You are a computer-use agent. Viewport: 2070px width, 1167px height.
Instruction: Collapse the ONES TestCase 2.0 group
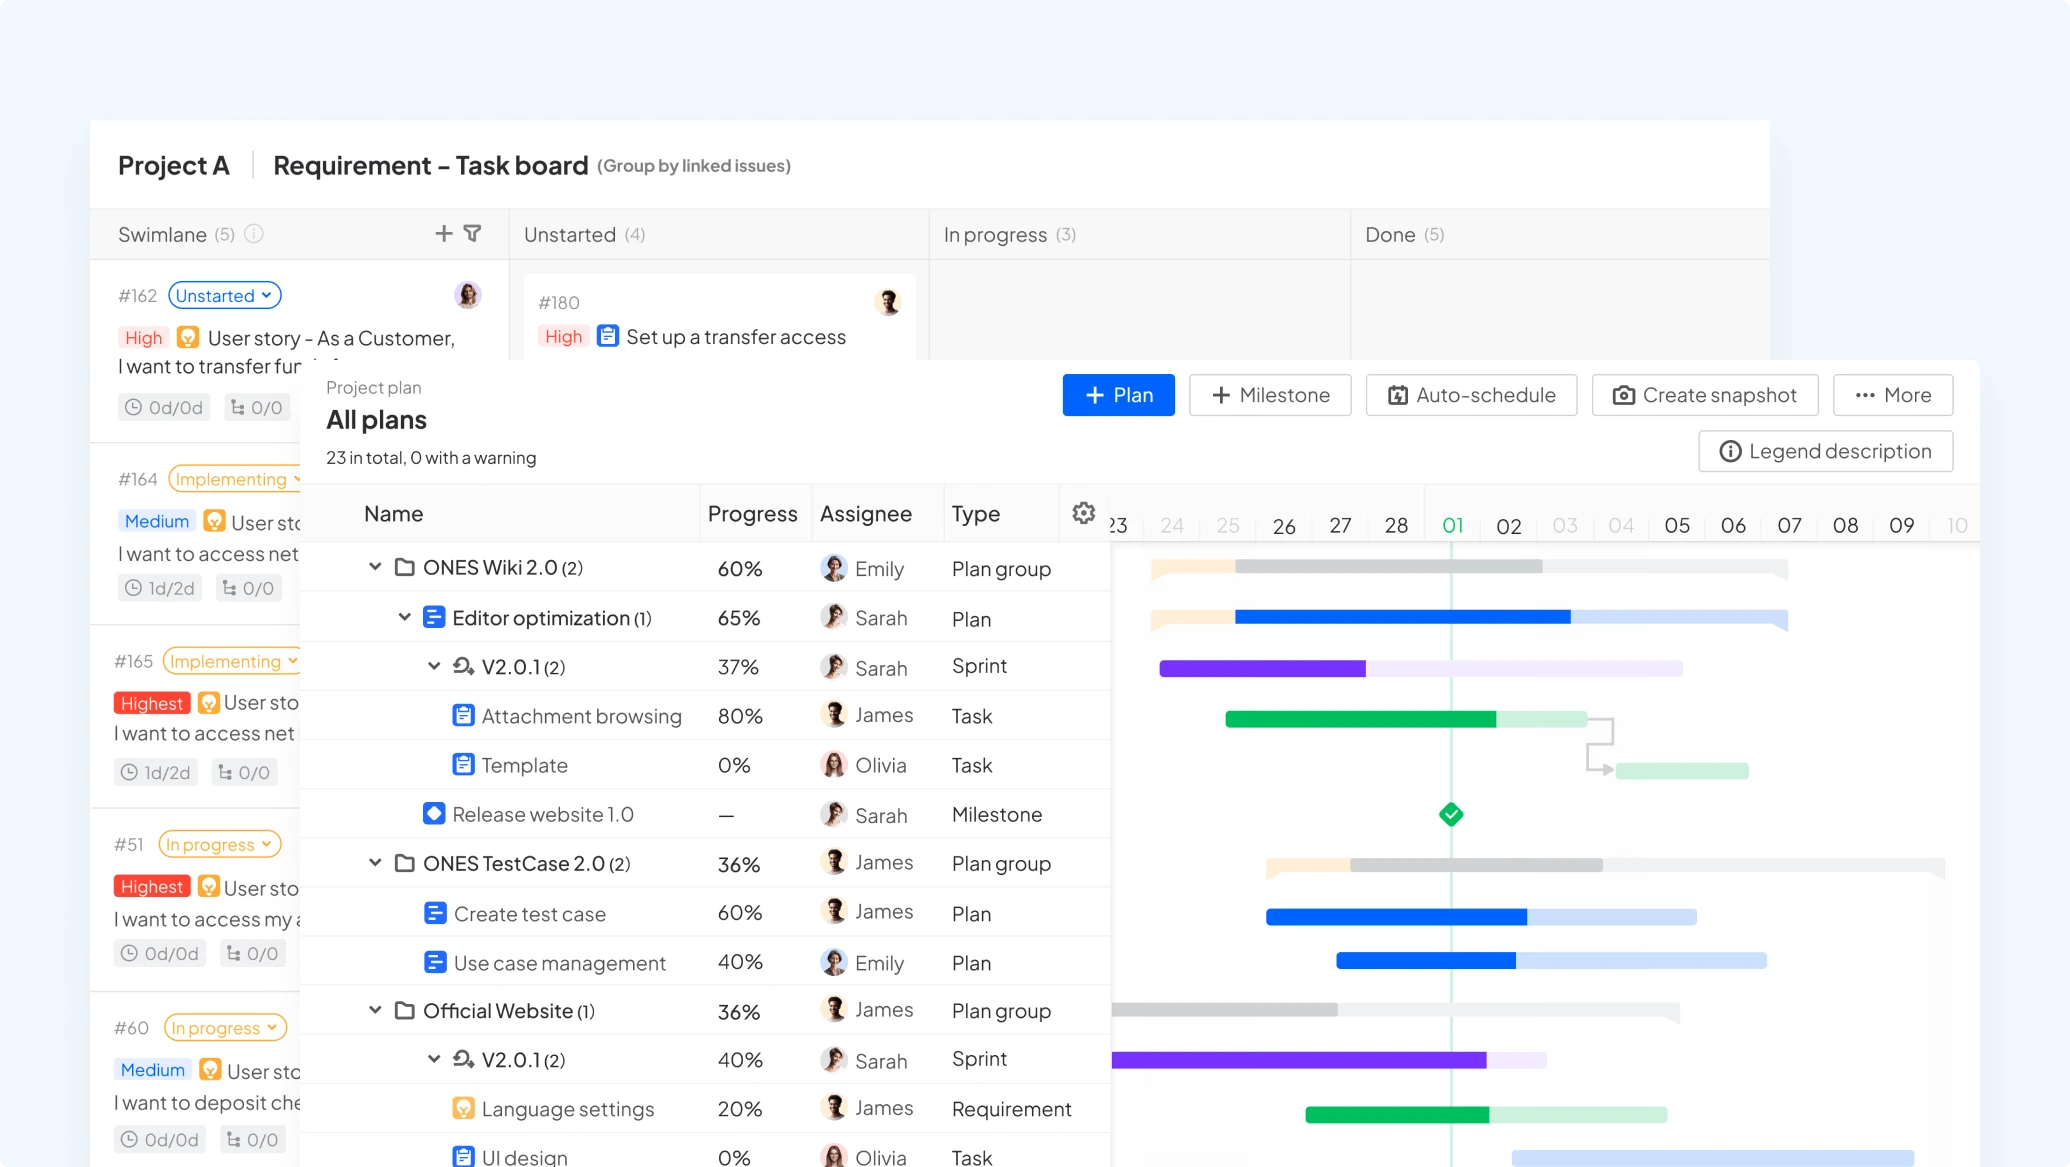click(x=375, y=863)
